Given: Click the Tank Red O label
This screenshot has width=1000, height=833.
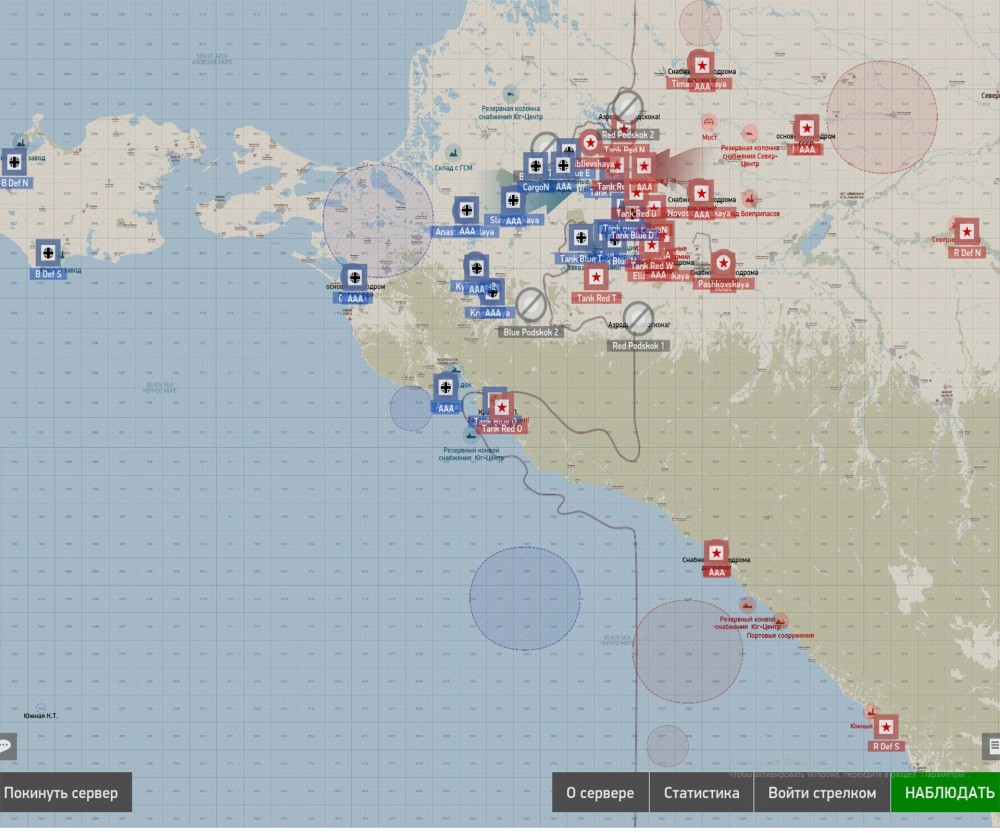Looking at the screenshot, I should click(x=502, y=429).
